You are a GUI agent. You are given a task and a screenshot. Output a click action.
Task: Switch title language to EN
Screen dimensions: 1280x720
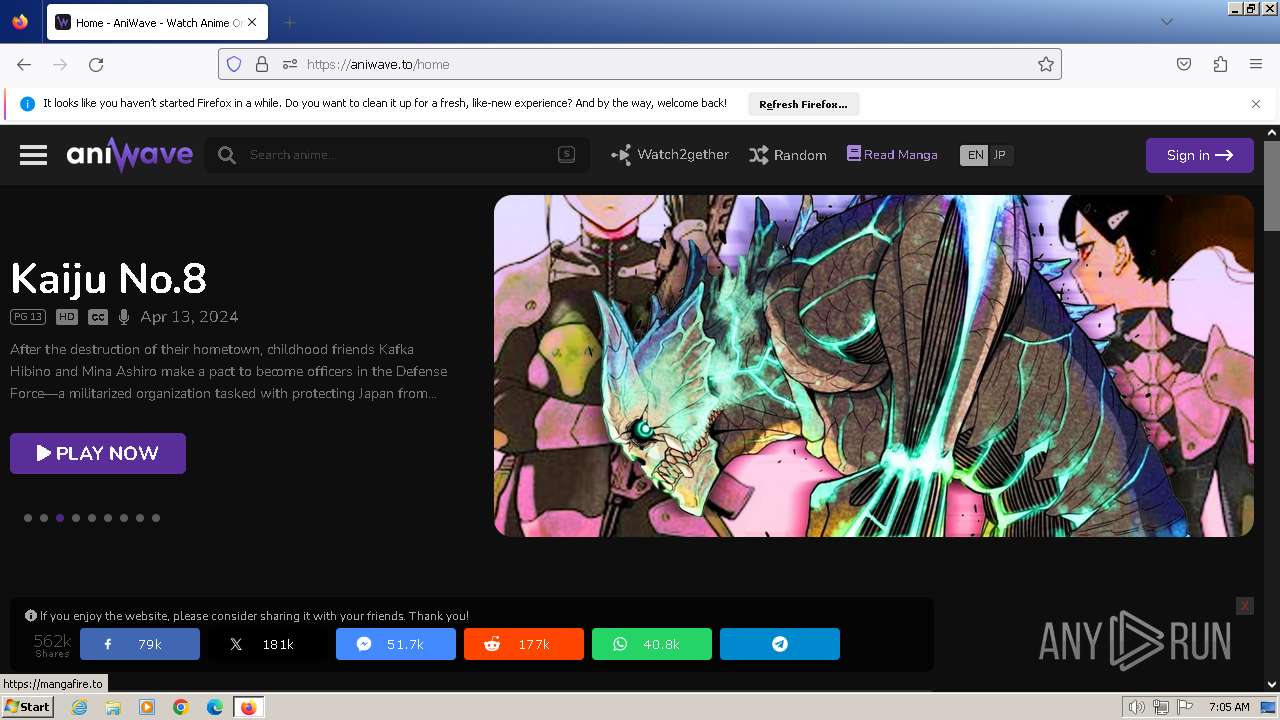coord(974,155)
